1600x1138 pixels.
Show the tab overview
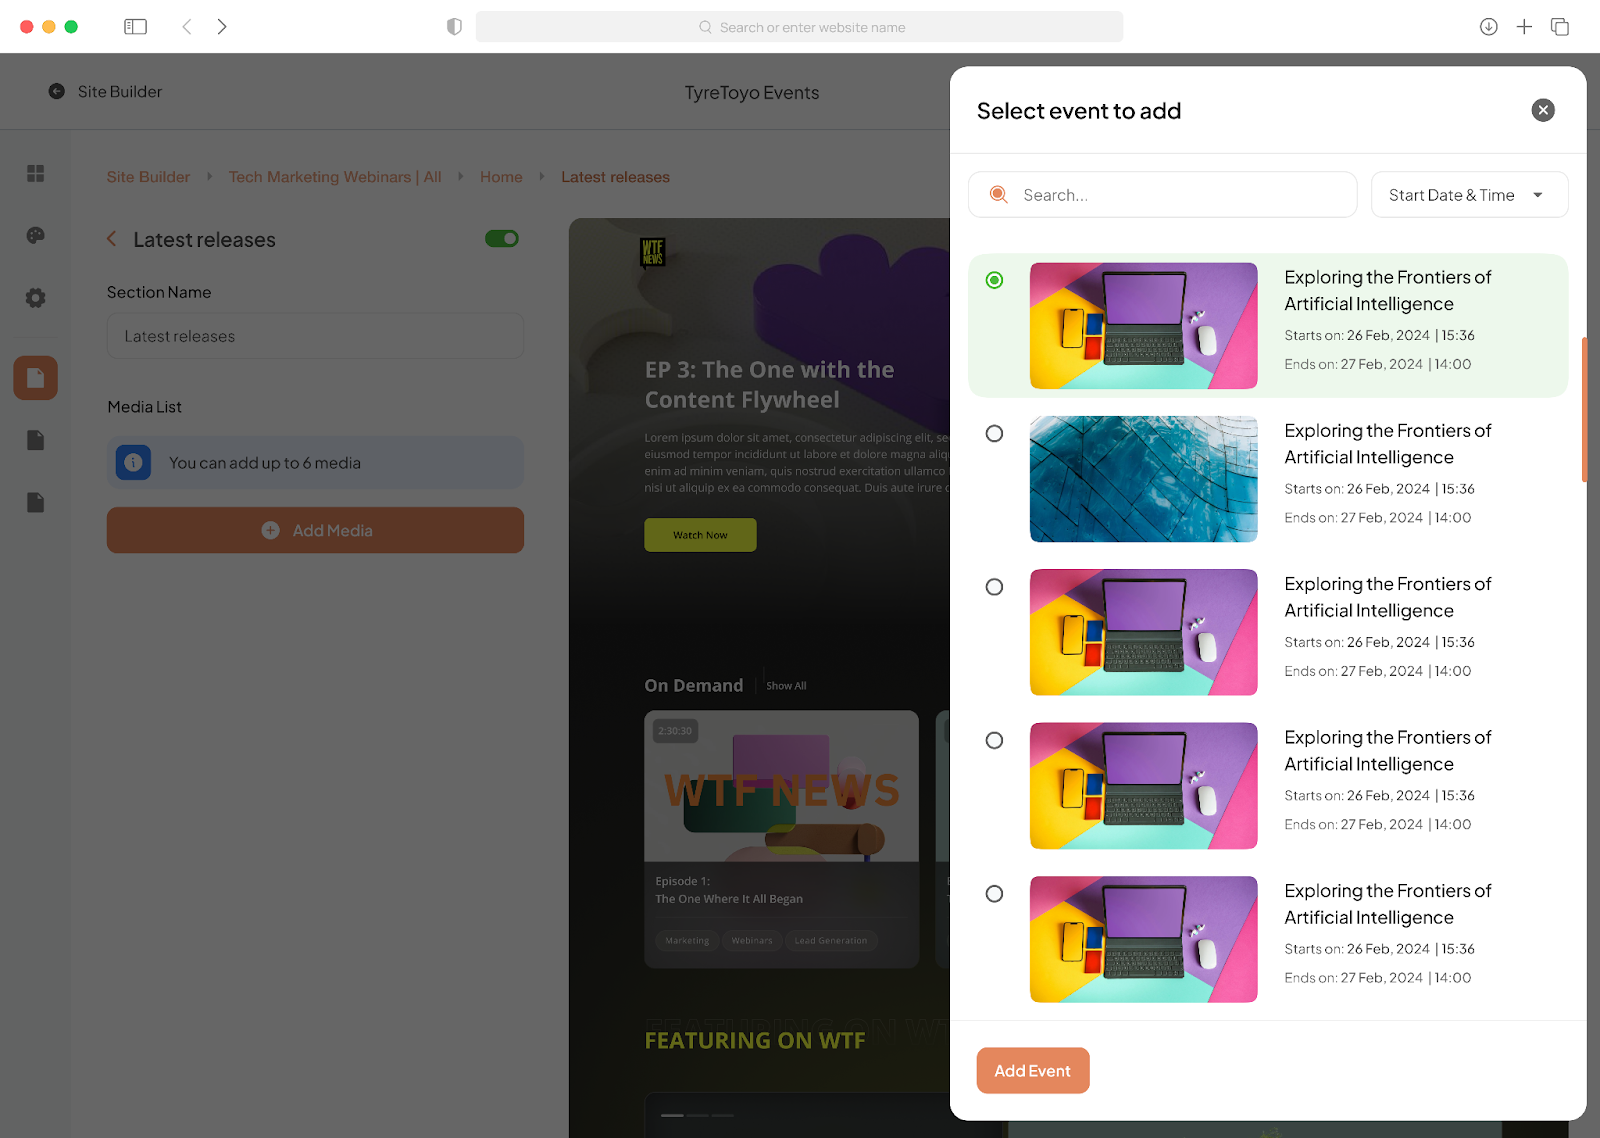[x=1560, y=27]
